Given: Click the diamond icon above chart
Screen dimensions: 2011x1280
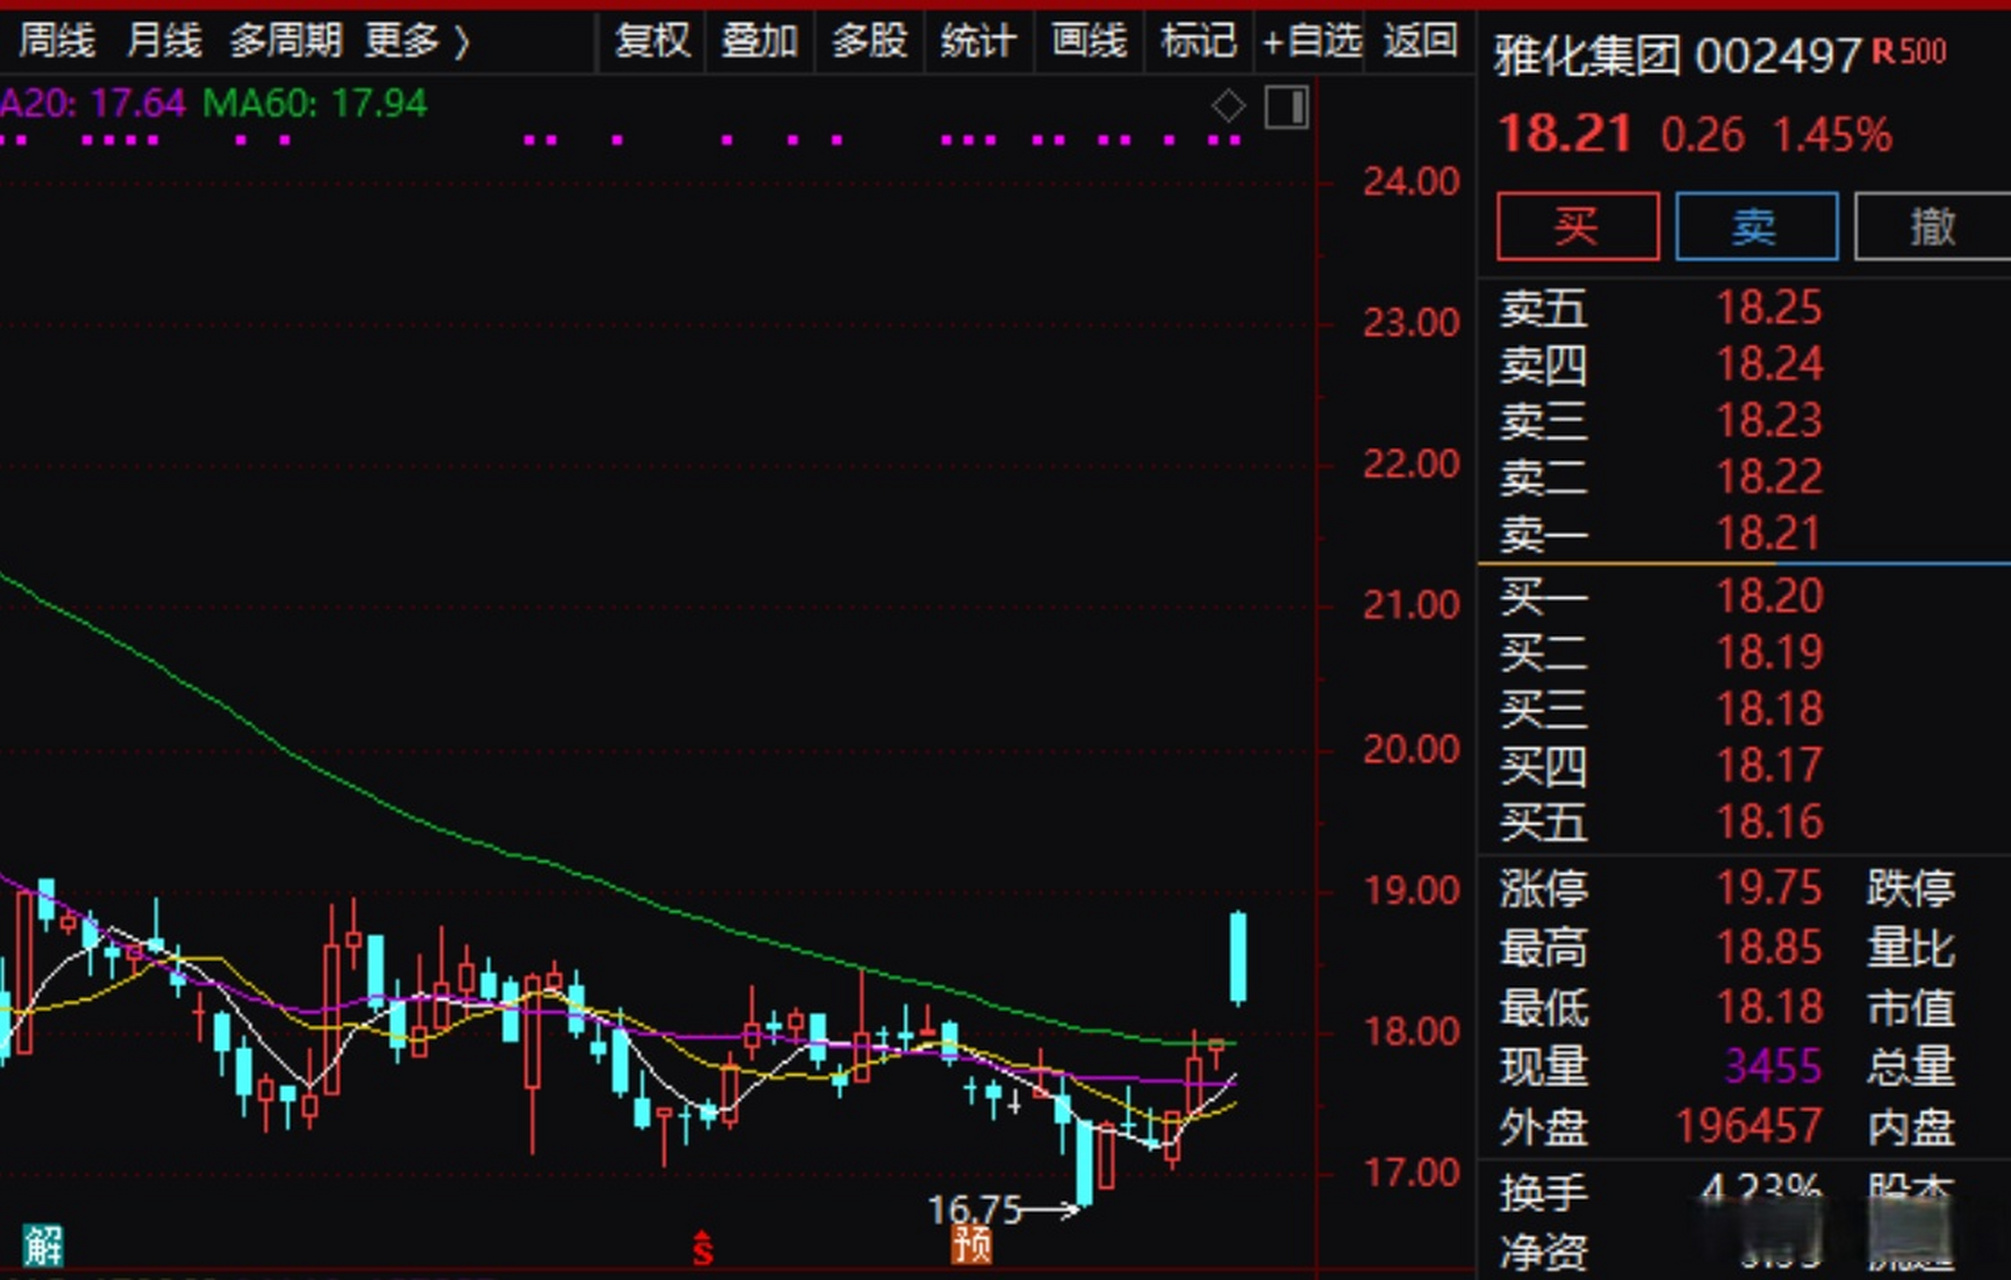Looking at the screenshot, I should click(1228, 106).
